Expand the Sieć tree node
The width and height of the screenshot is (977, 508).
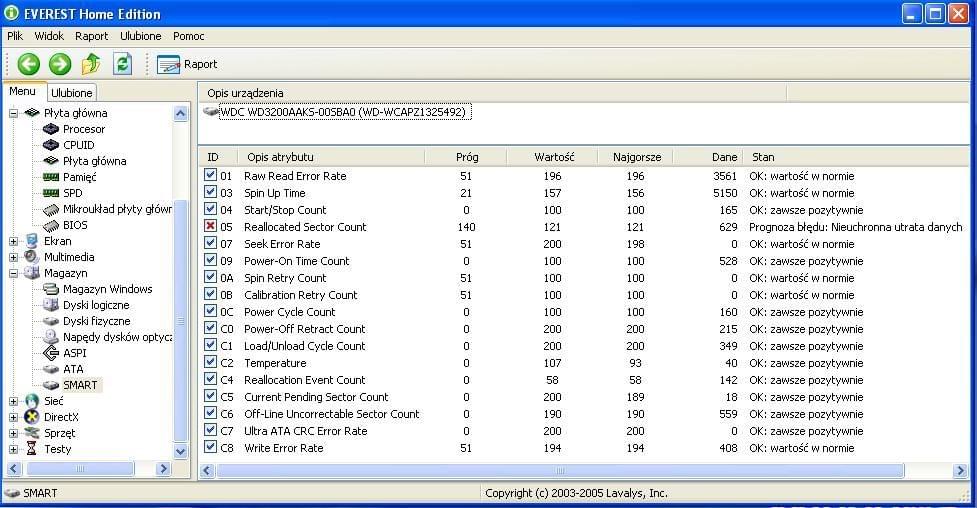coord(13,401)
